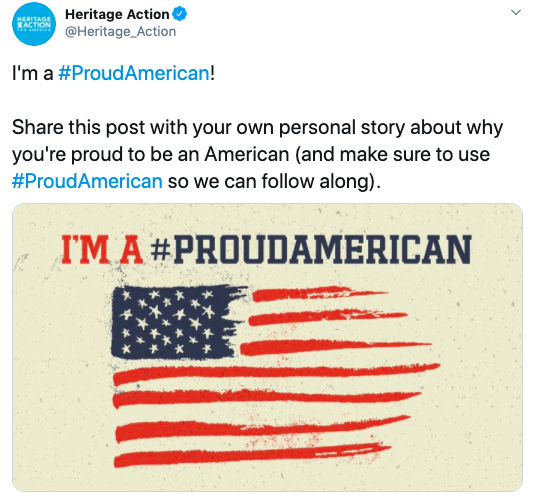534x502 pixels.
Task: Click the topmost red flag stripe
Action: coord(318,294)
